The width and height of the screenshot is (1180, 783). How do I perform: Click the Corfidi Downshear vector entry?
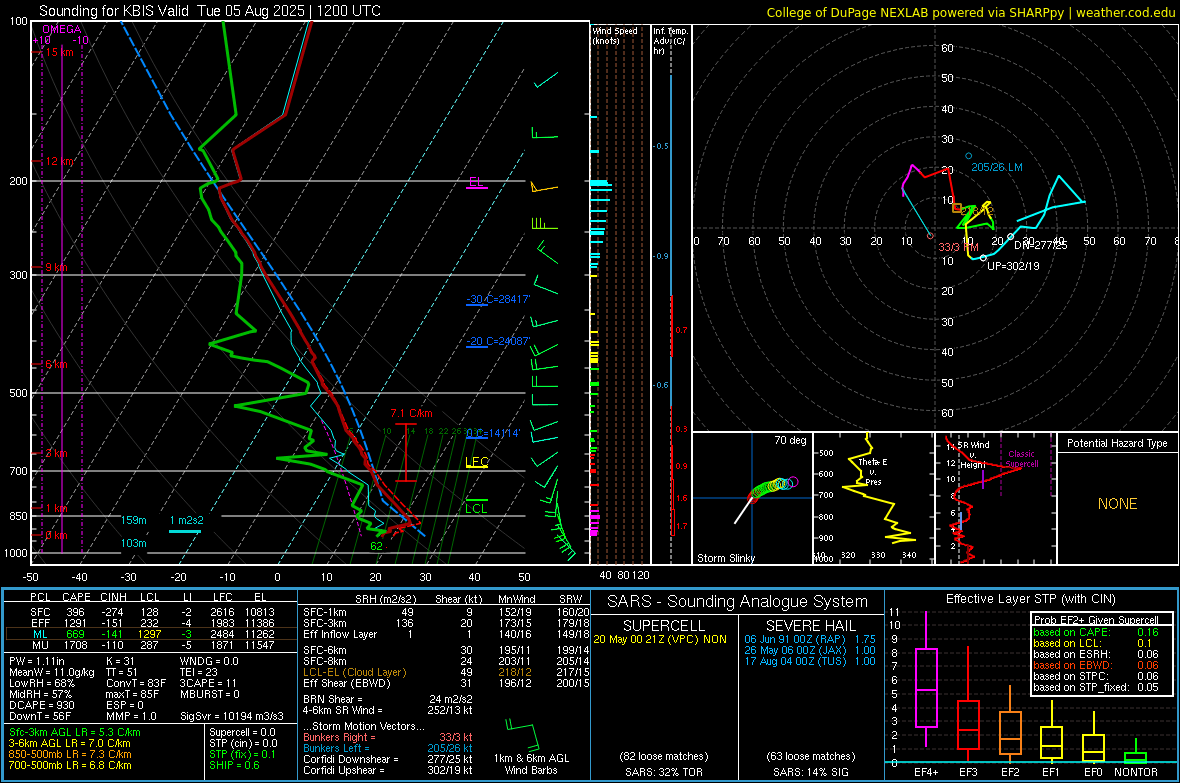pyautogui.click(x=388, y=759)
